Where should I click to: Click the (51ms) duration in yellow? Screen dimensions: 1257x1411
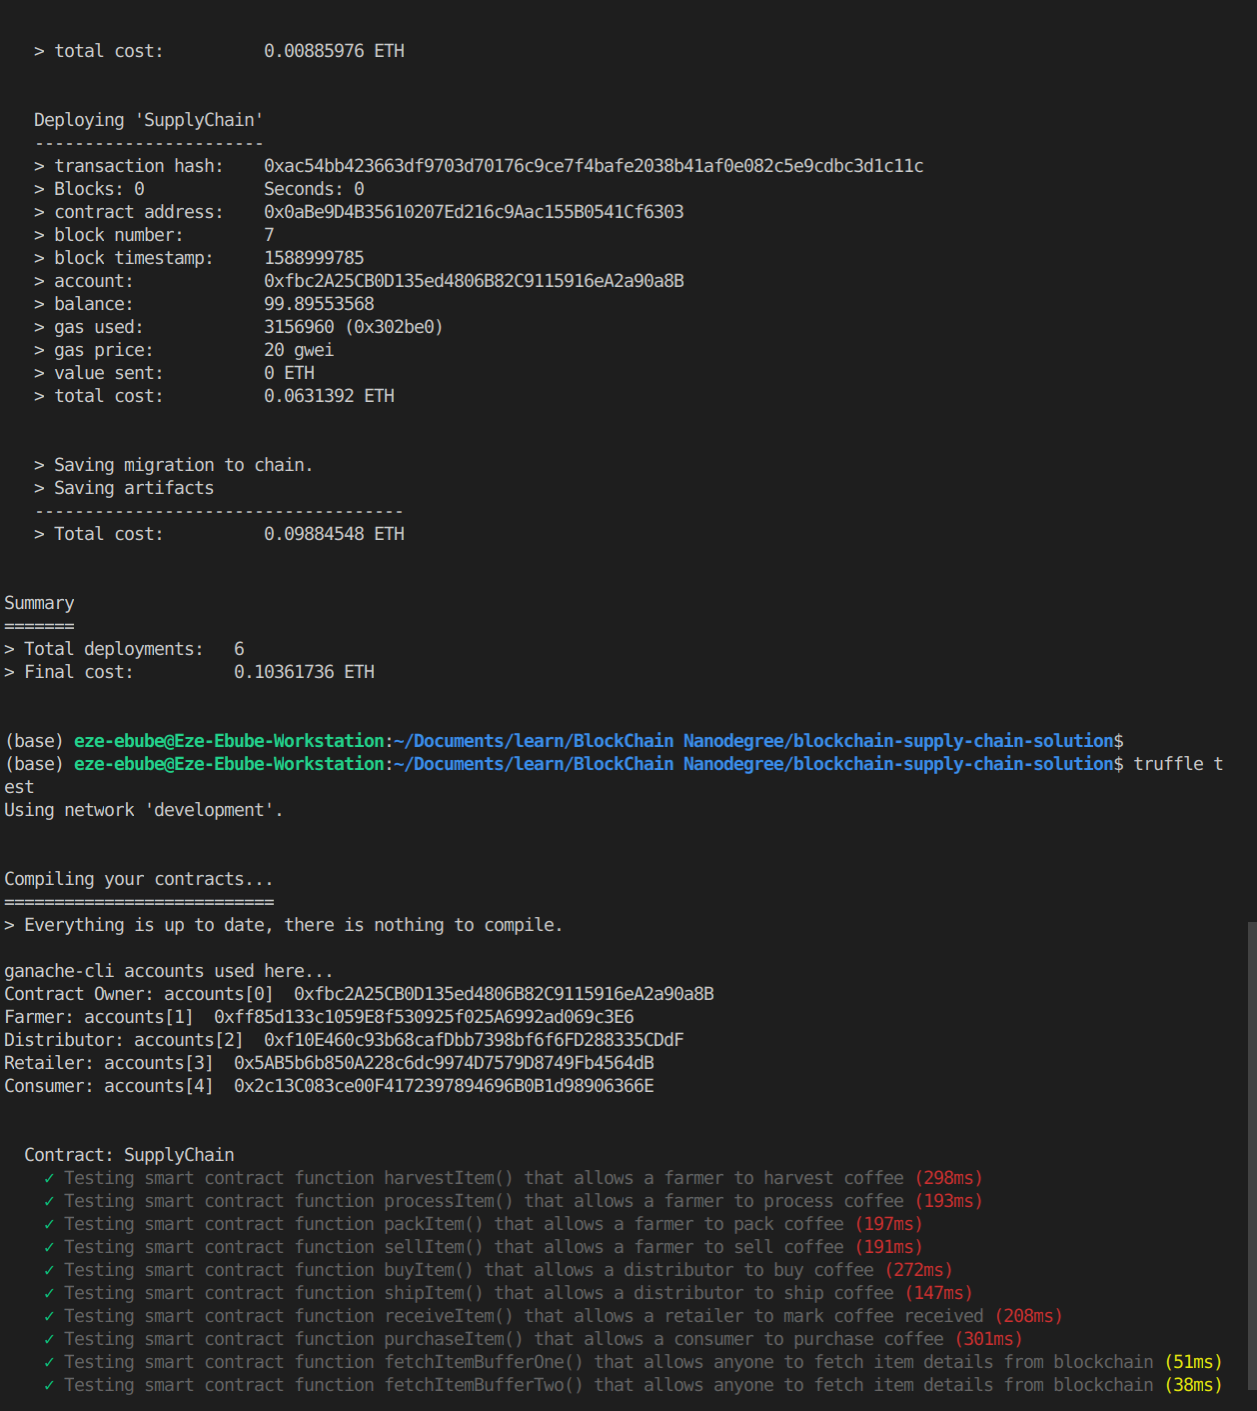[x=1194, y=1362]
